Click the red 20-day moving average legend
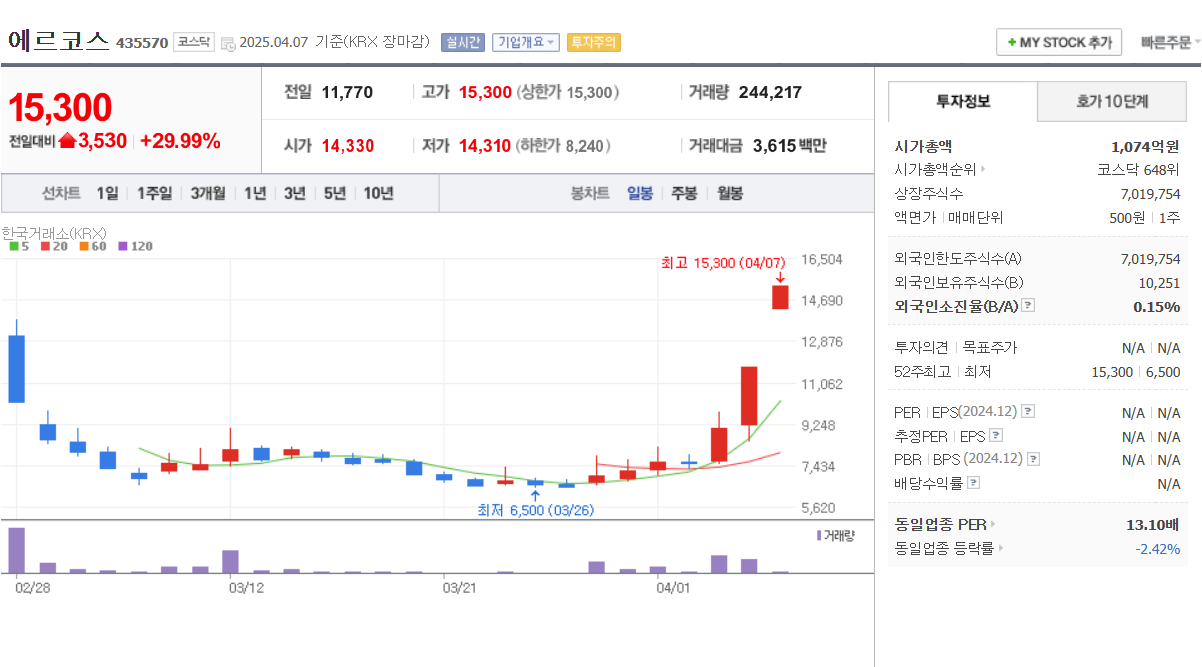 (x=53, y=246)
